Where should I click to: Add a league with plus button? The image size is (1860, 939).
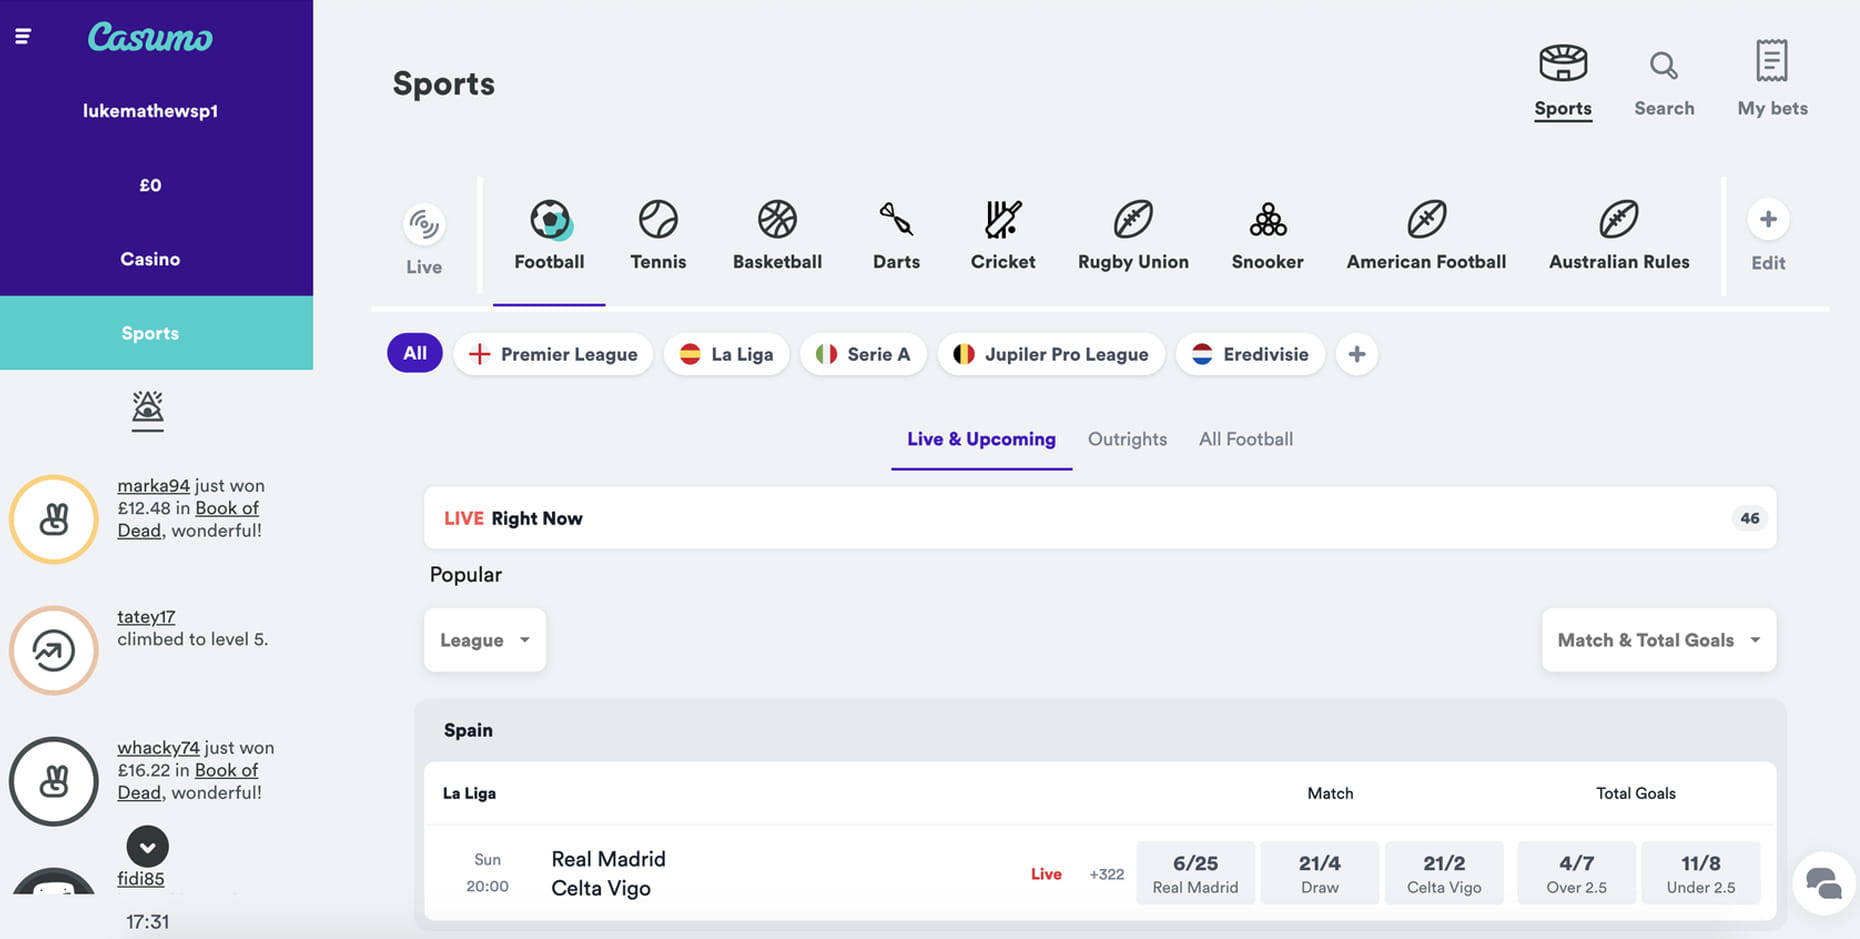click(x=1357, y=354)
